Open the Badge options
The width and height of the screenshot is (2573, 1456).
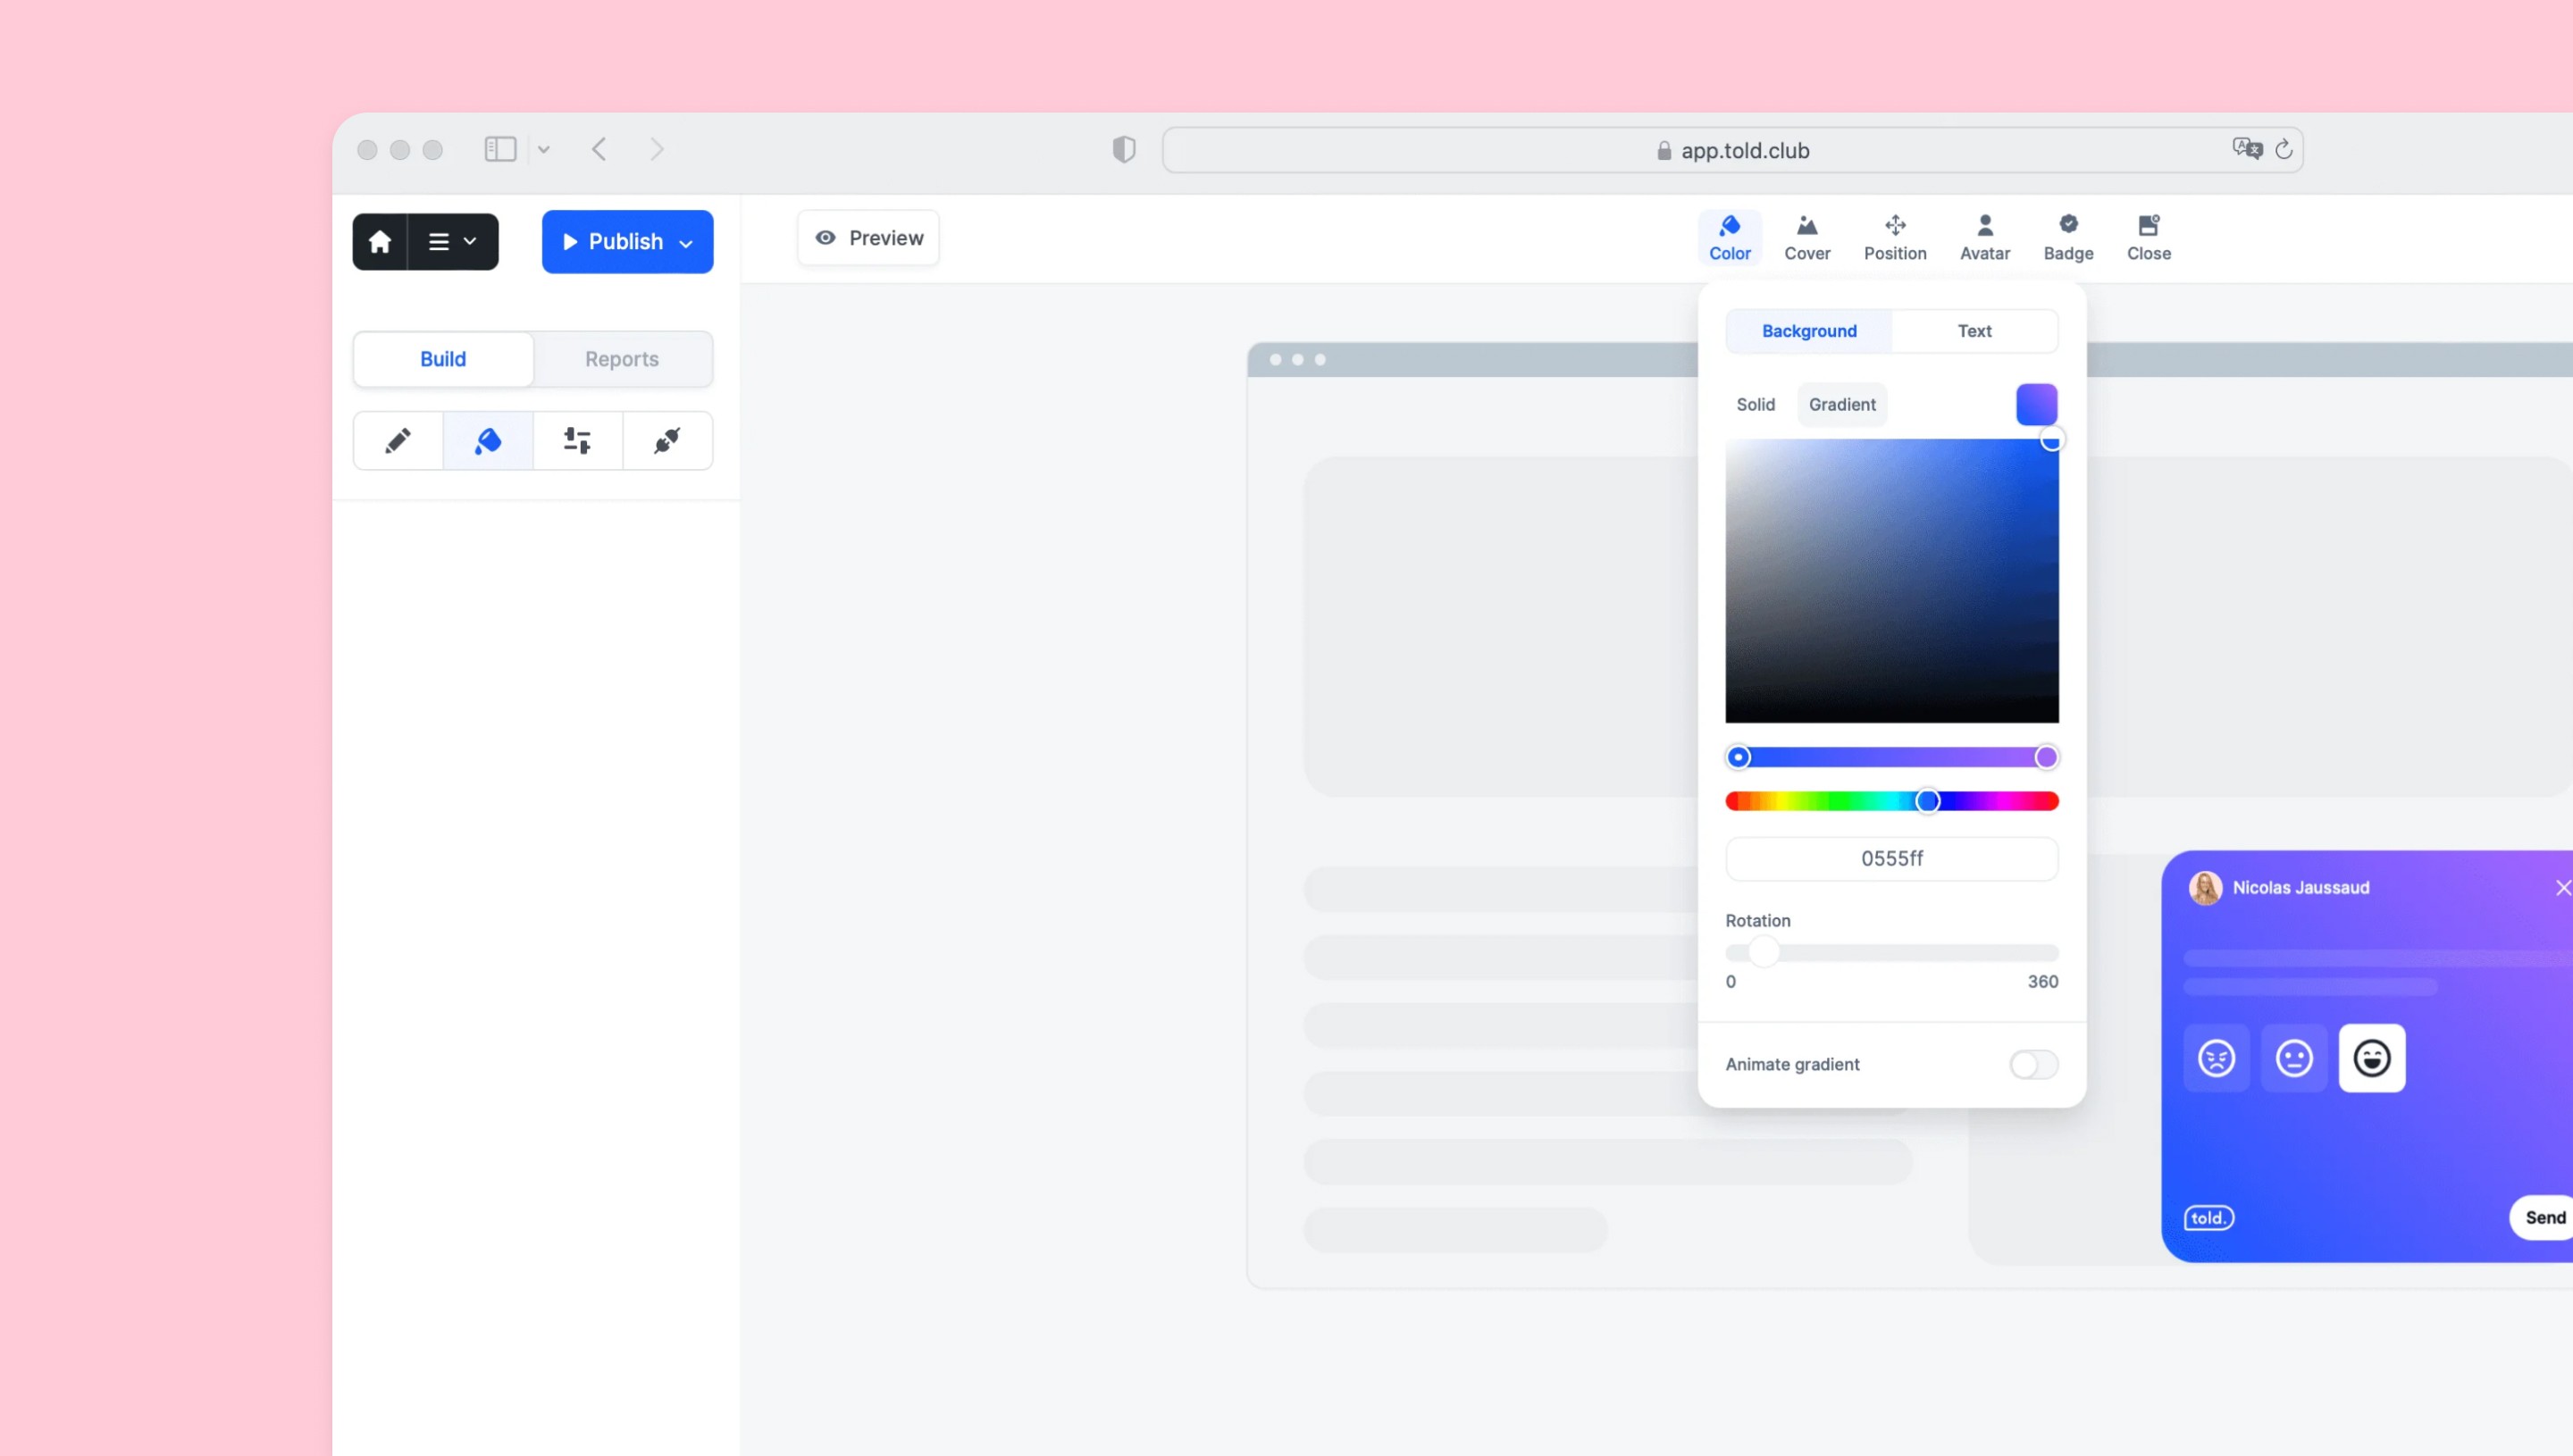2067,238
